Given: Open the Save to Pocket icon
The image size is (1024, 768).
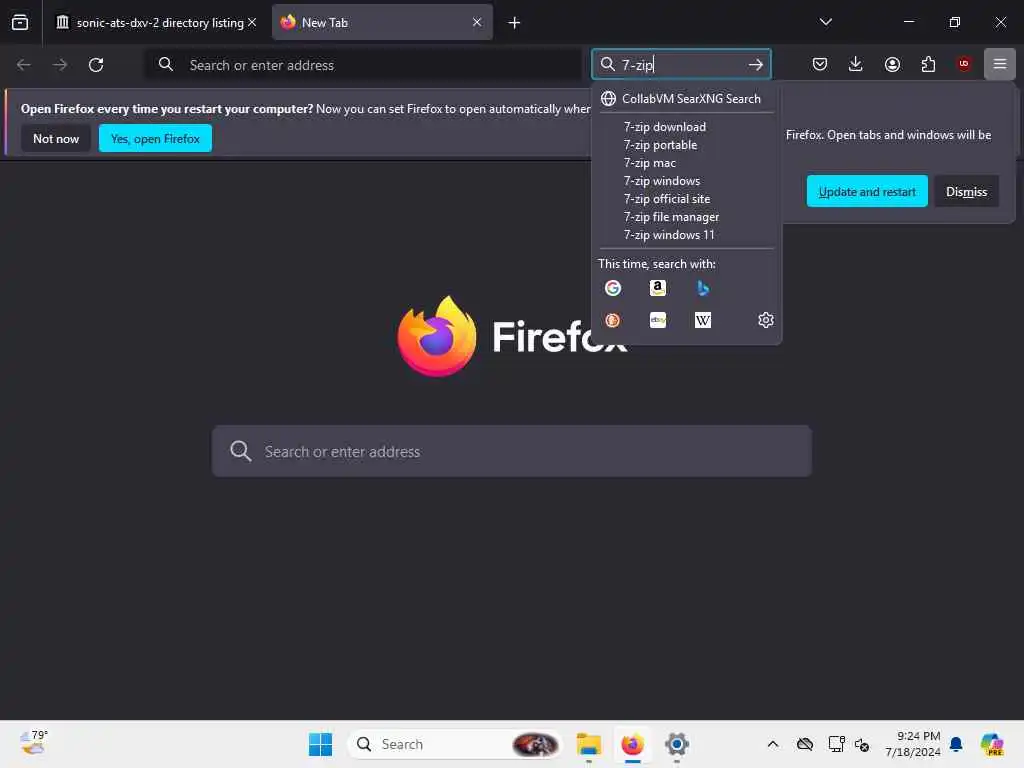Looking at the screenshot, I should tap(820, 64).
